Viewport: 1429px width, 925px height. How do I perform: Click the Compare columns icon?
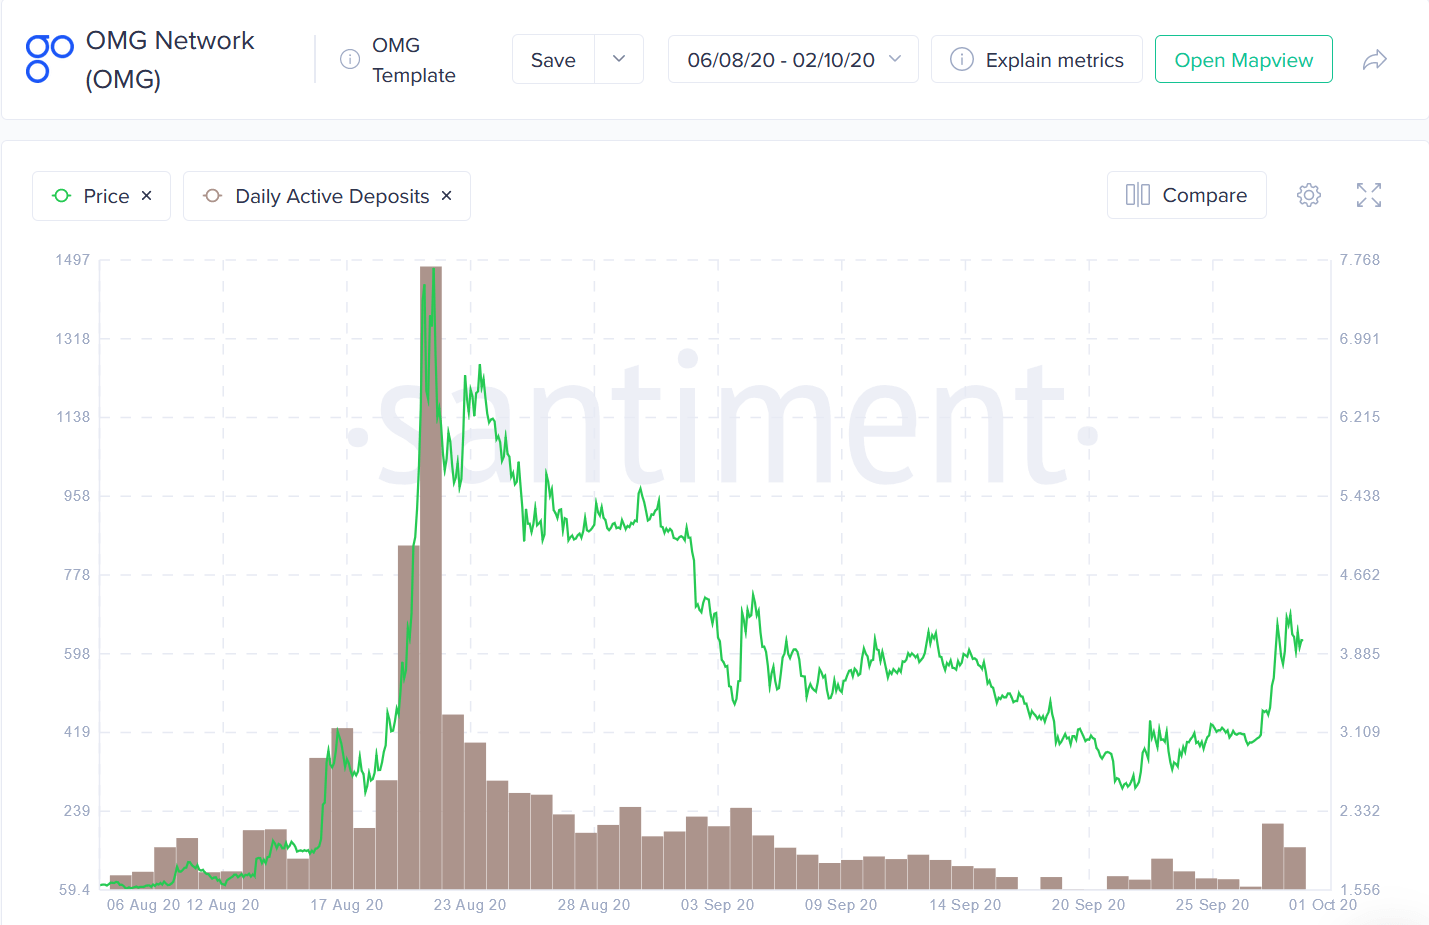click(1138, 195)
